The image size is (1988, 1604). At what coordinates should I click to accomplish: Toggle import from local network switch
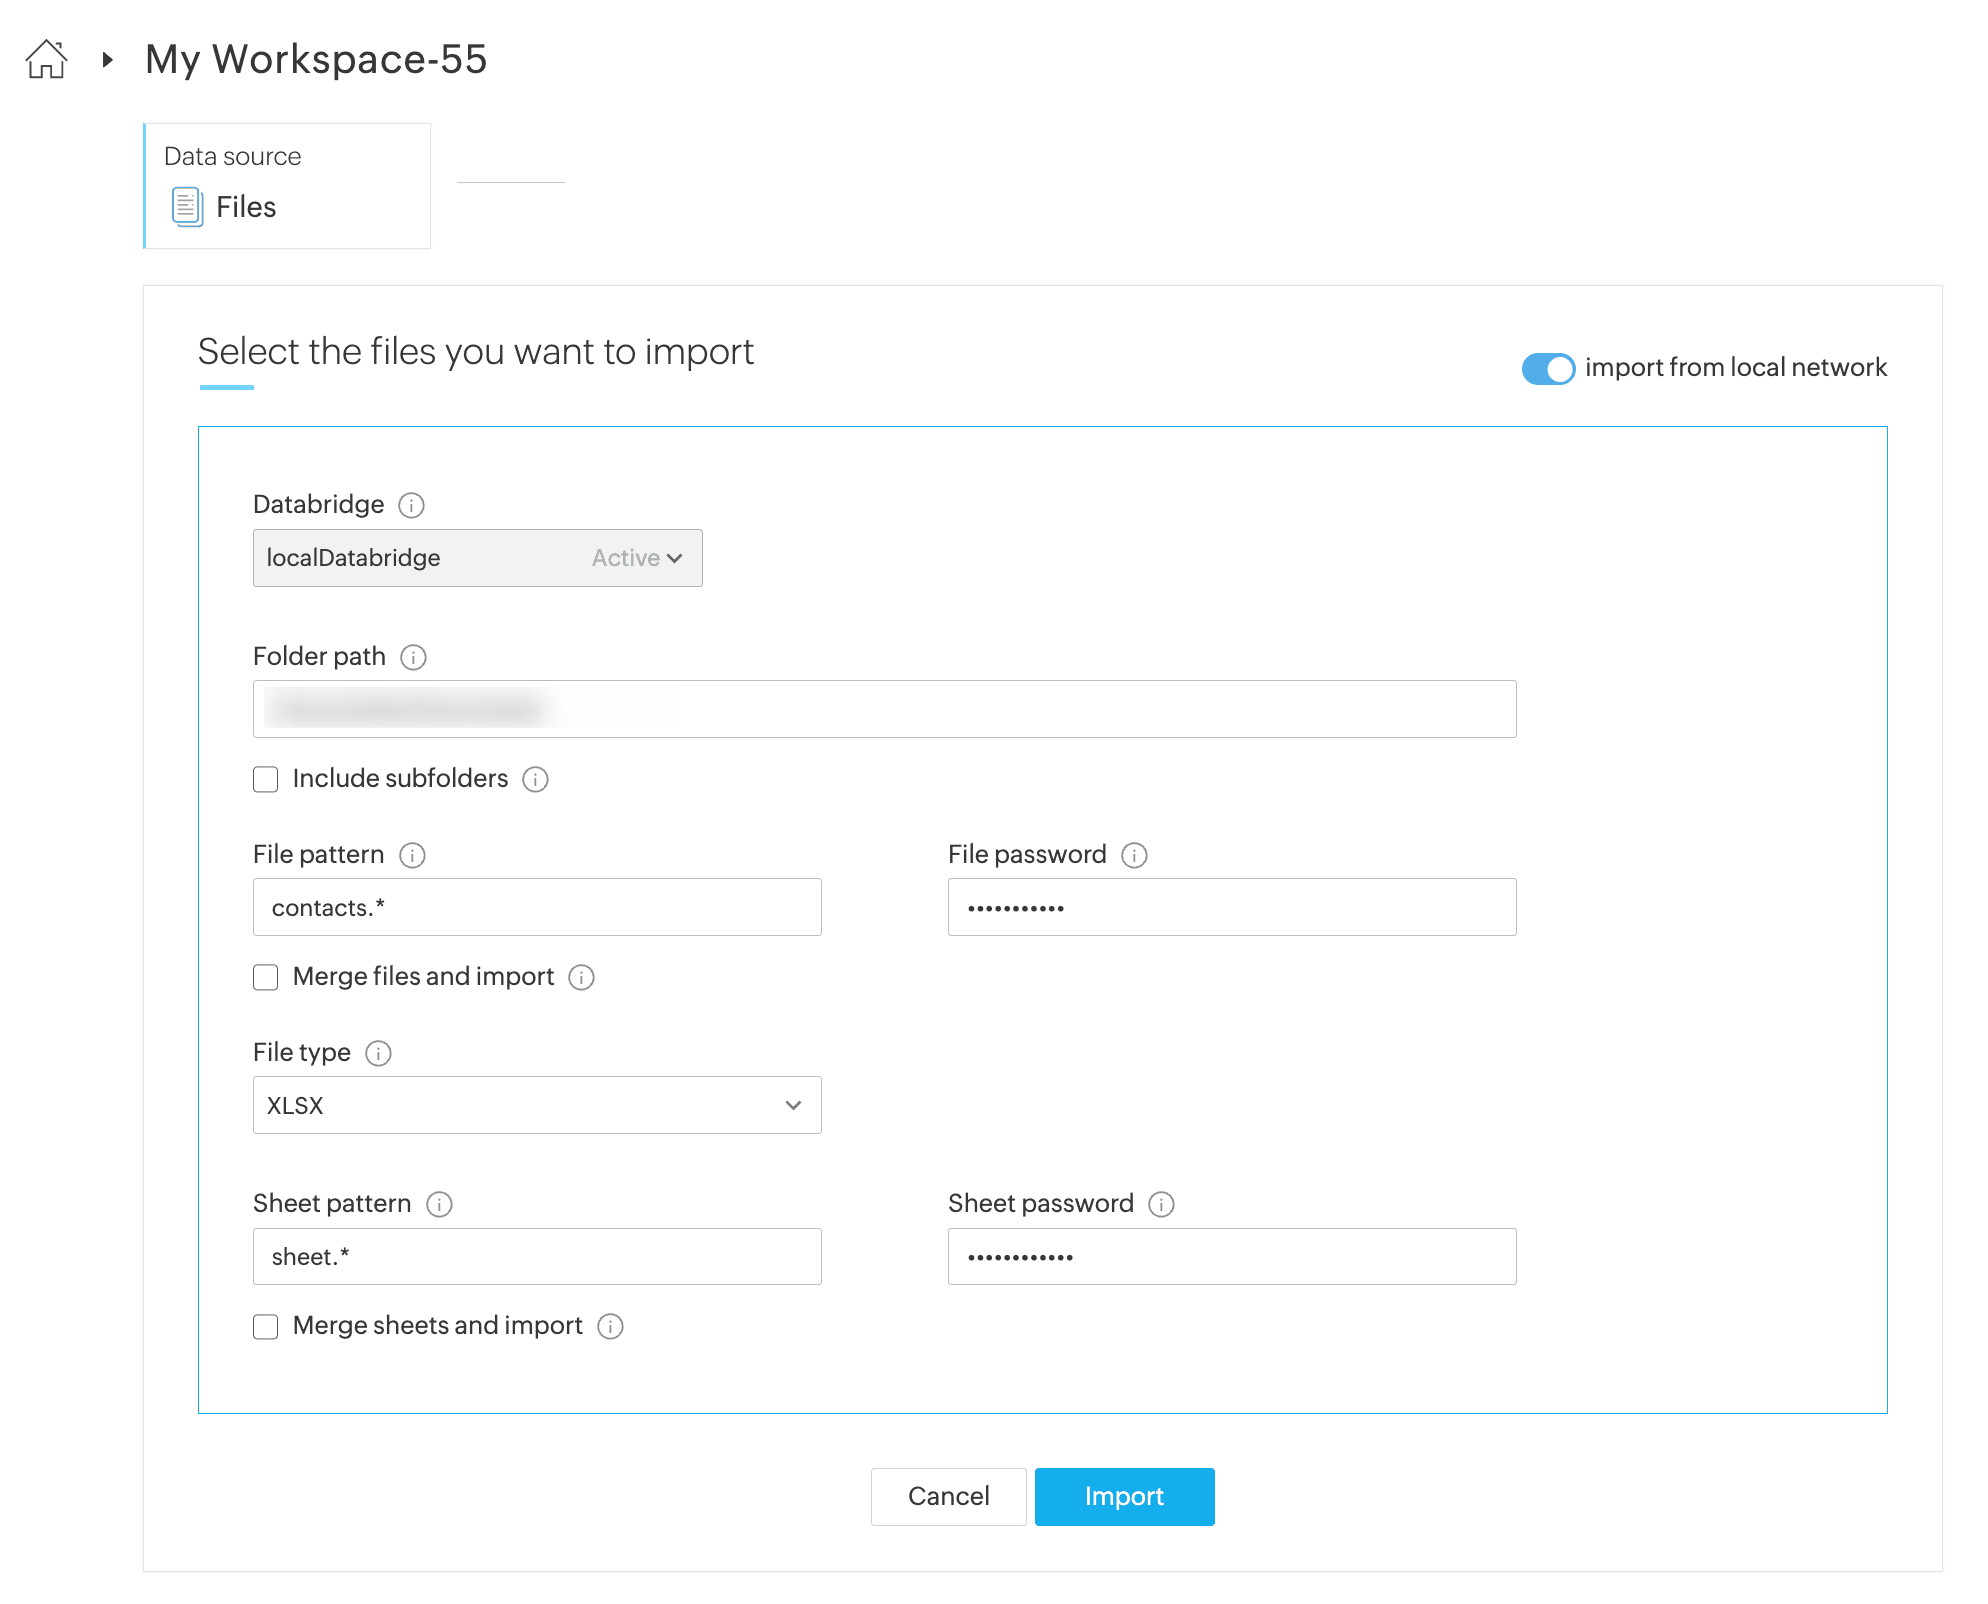tap(1547, 368)
